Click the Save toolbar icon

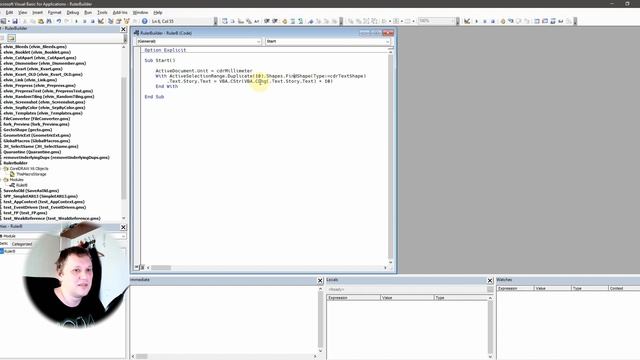point(15,21)
